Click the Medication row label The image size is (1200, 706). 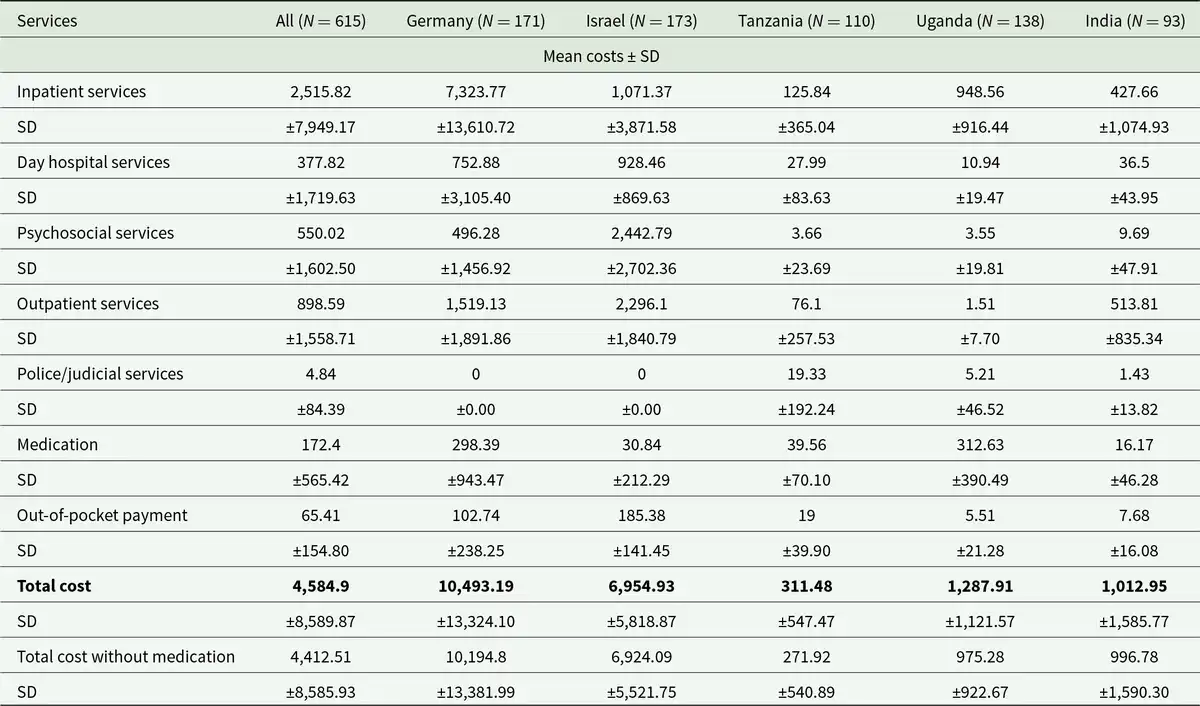[x=57, y=445]
